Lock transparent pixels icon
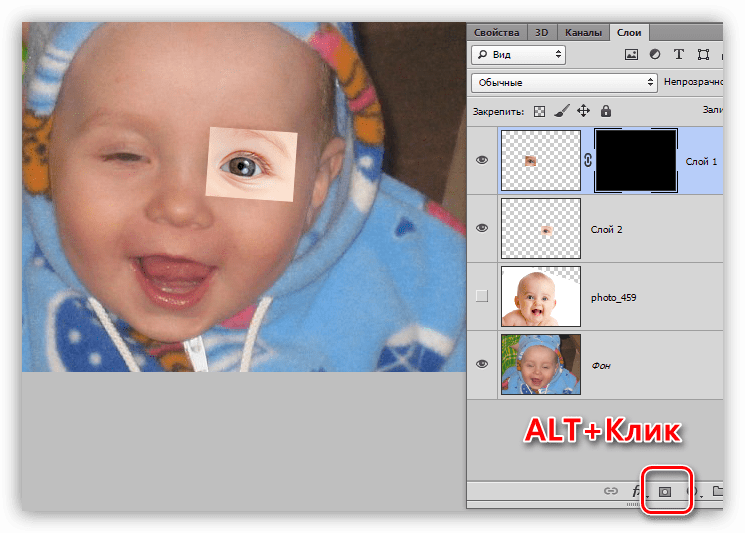This screenshot has width=745, height=533. point(539,111)
